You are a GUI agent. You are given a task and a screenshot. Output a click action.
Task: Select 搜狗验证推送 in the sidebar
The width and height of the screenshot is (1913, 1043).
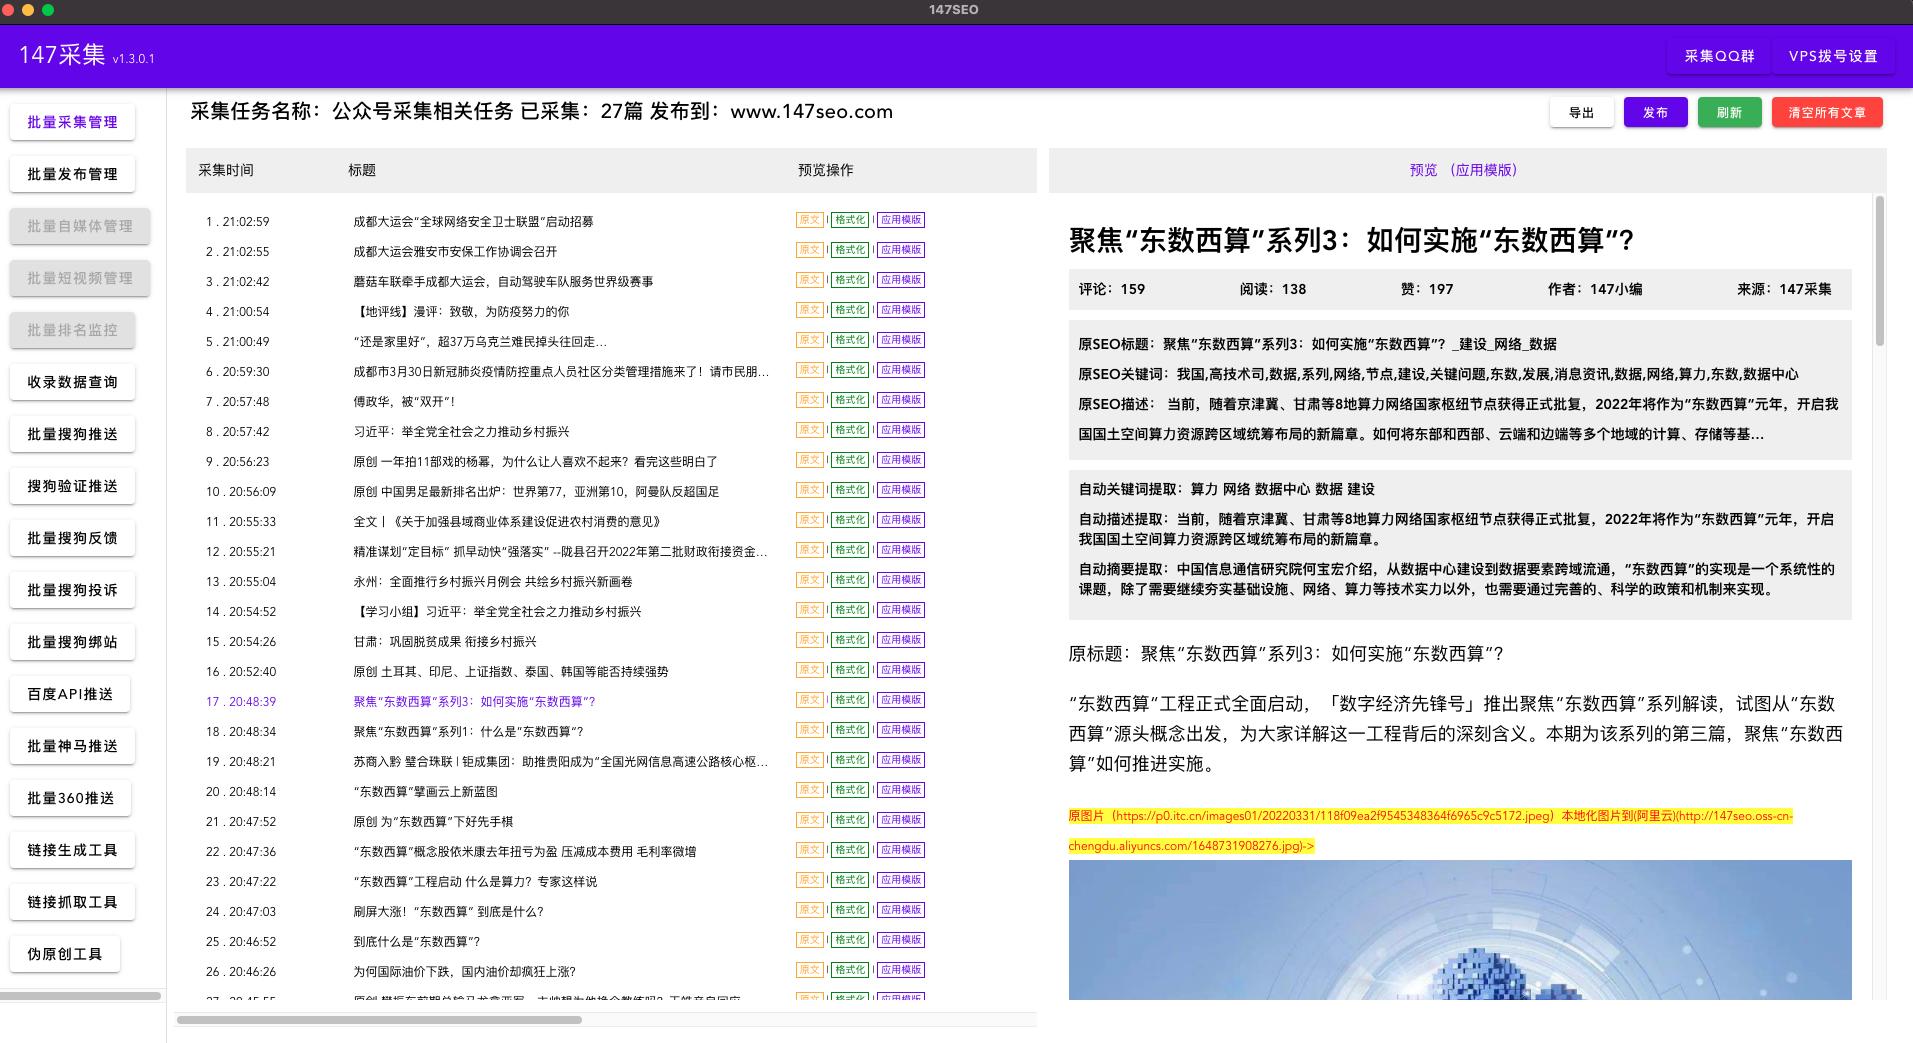pos(72,485)
